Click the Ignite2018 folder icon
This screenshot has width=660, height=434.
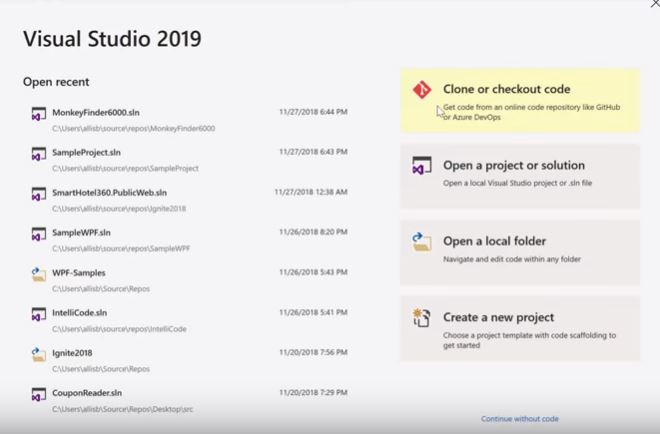[39, 354]
